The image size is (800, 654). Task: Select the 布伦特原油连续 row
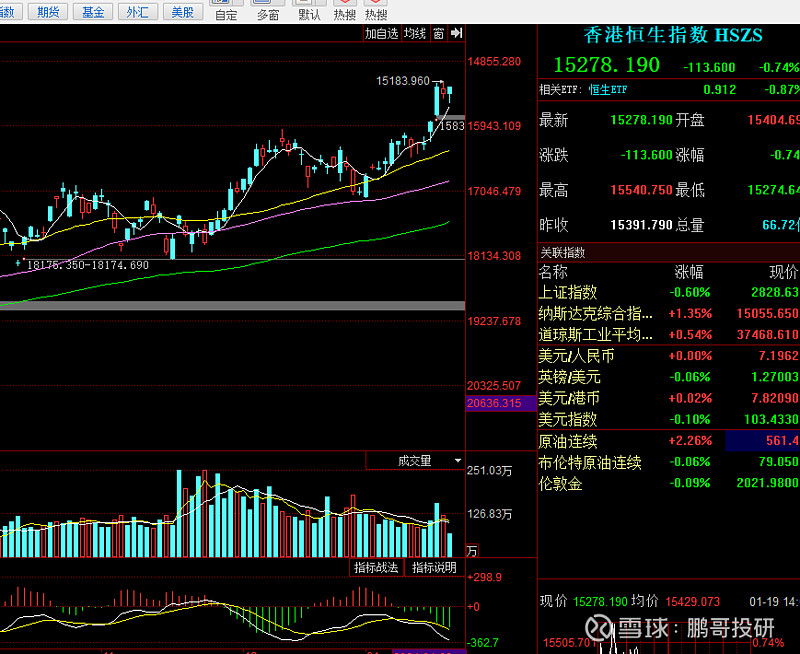click(668, 462)
